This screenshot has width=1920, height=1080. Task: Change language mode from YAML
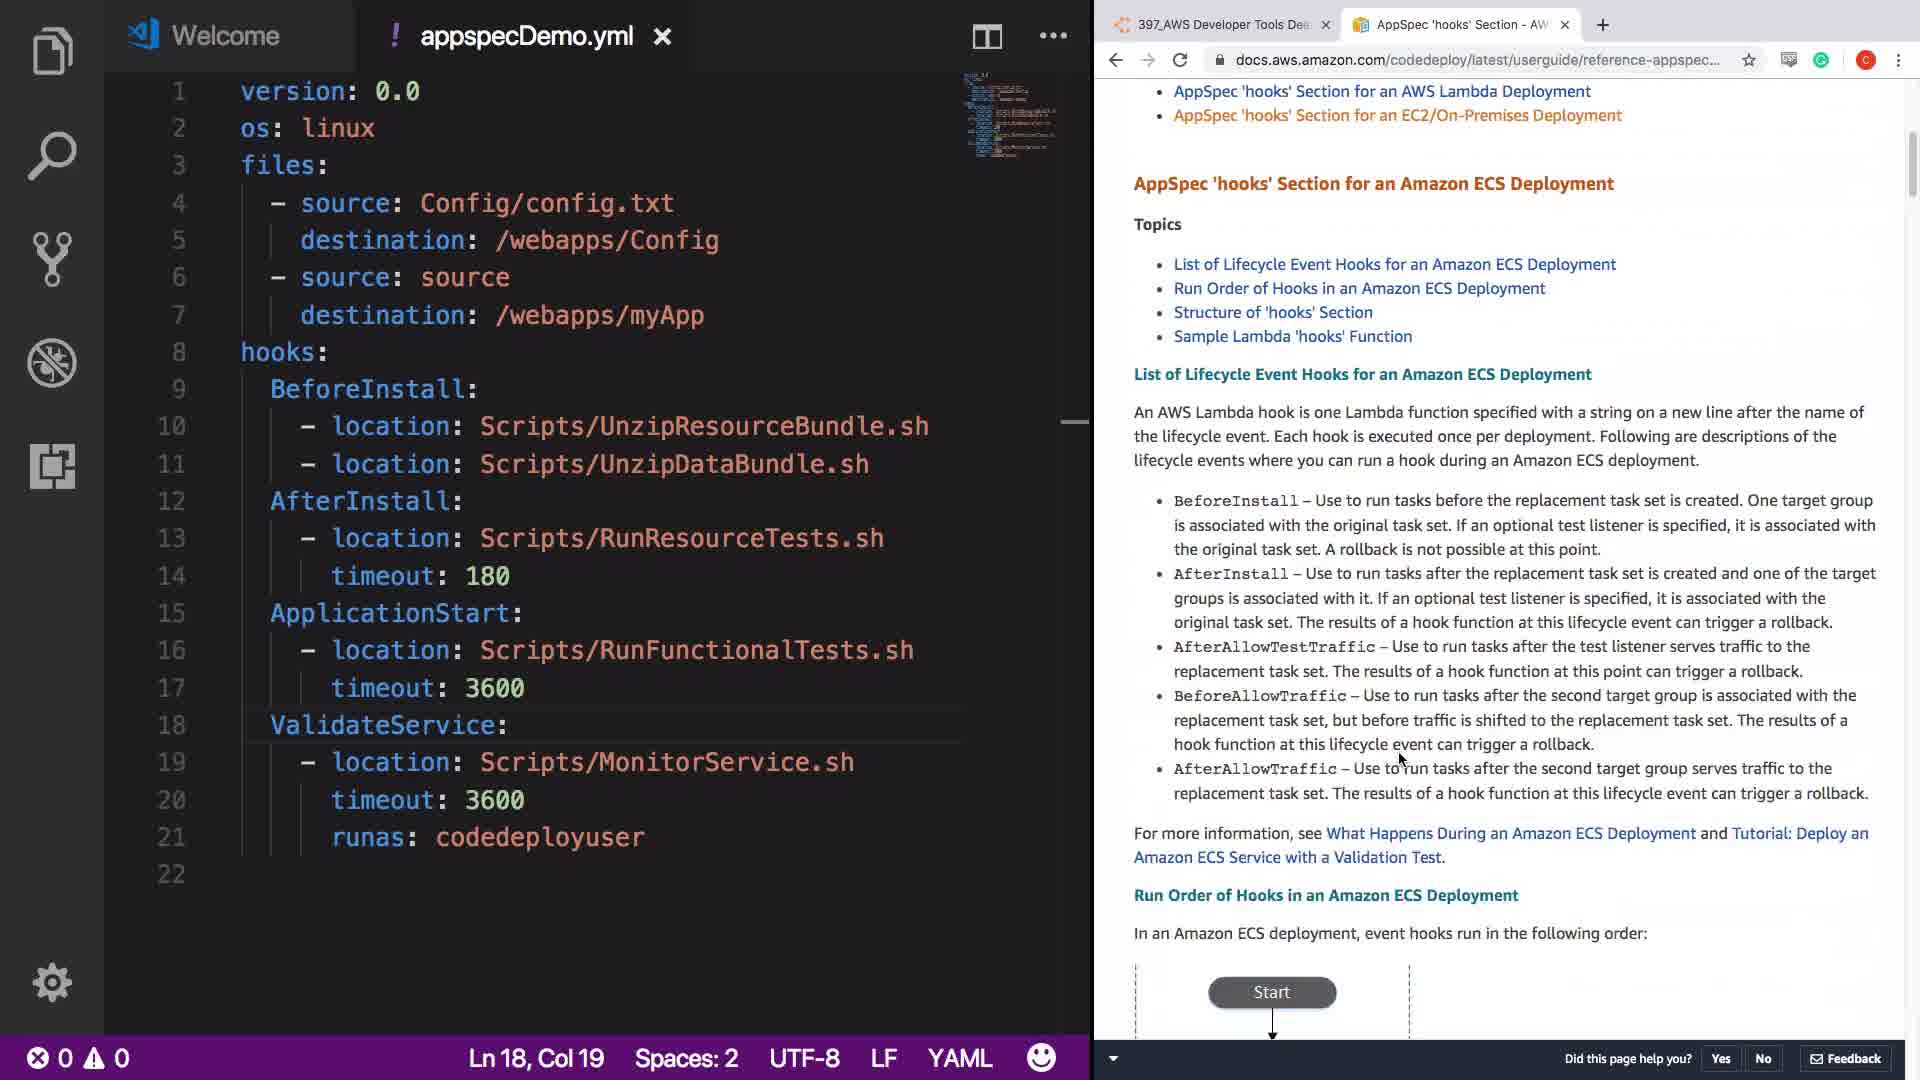point(959,1058)
